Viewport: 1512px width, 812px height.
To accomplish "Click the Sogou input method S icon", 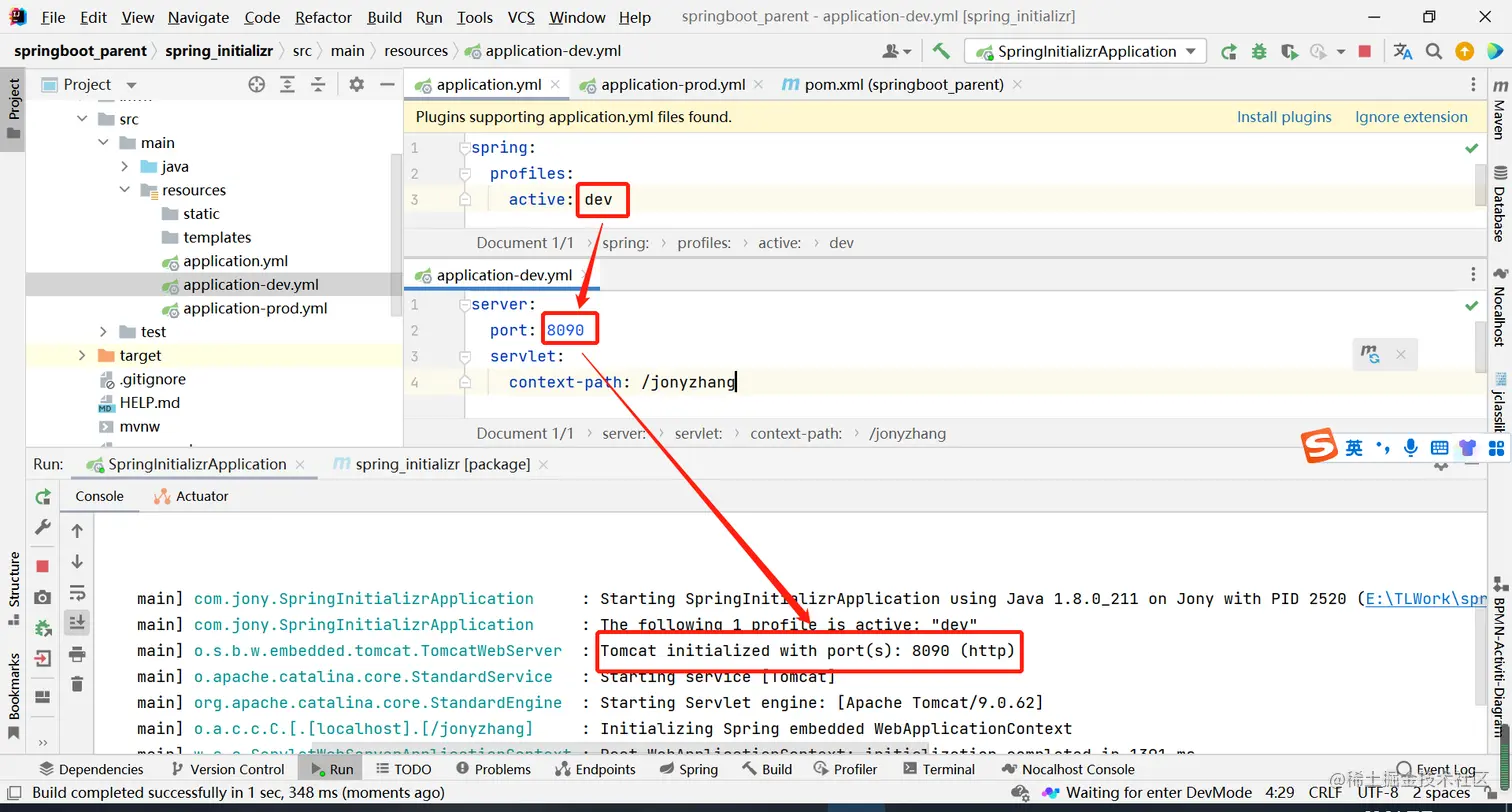I will tap(1319, 447).
